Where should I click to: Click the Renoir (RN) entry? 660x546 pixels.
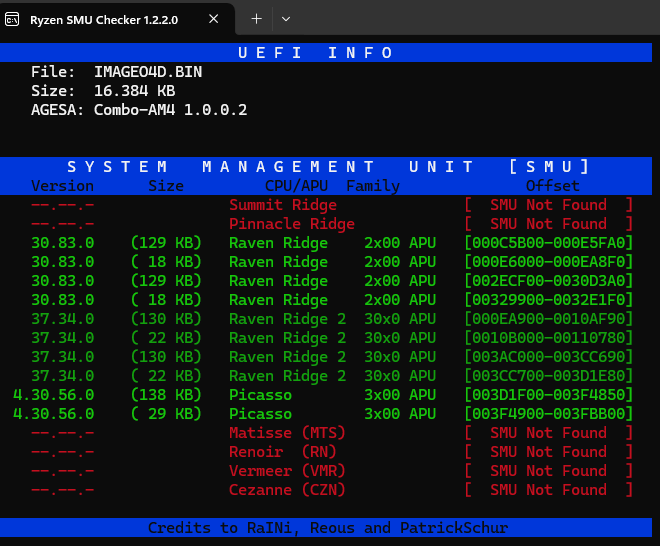[283, 452]
